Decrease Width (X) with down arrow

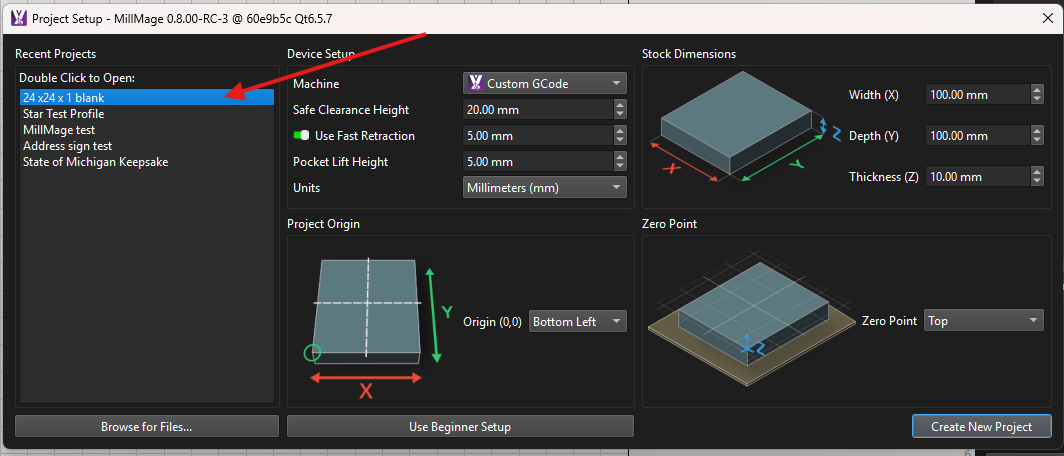tap(1037, 99)
